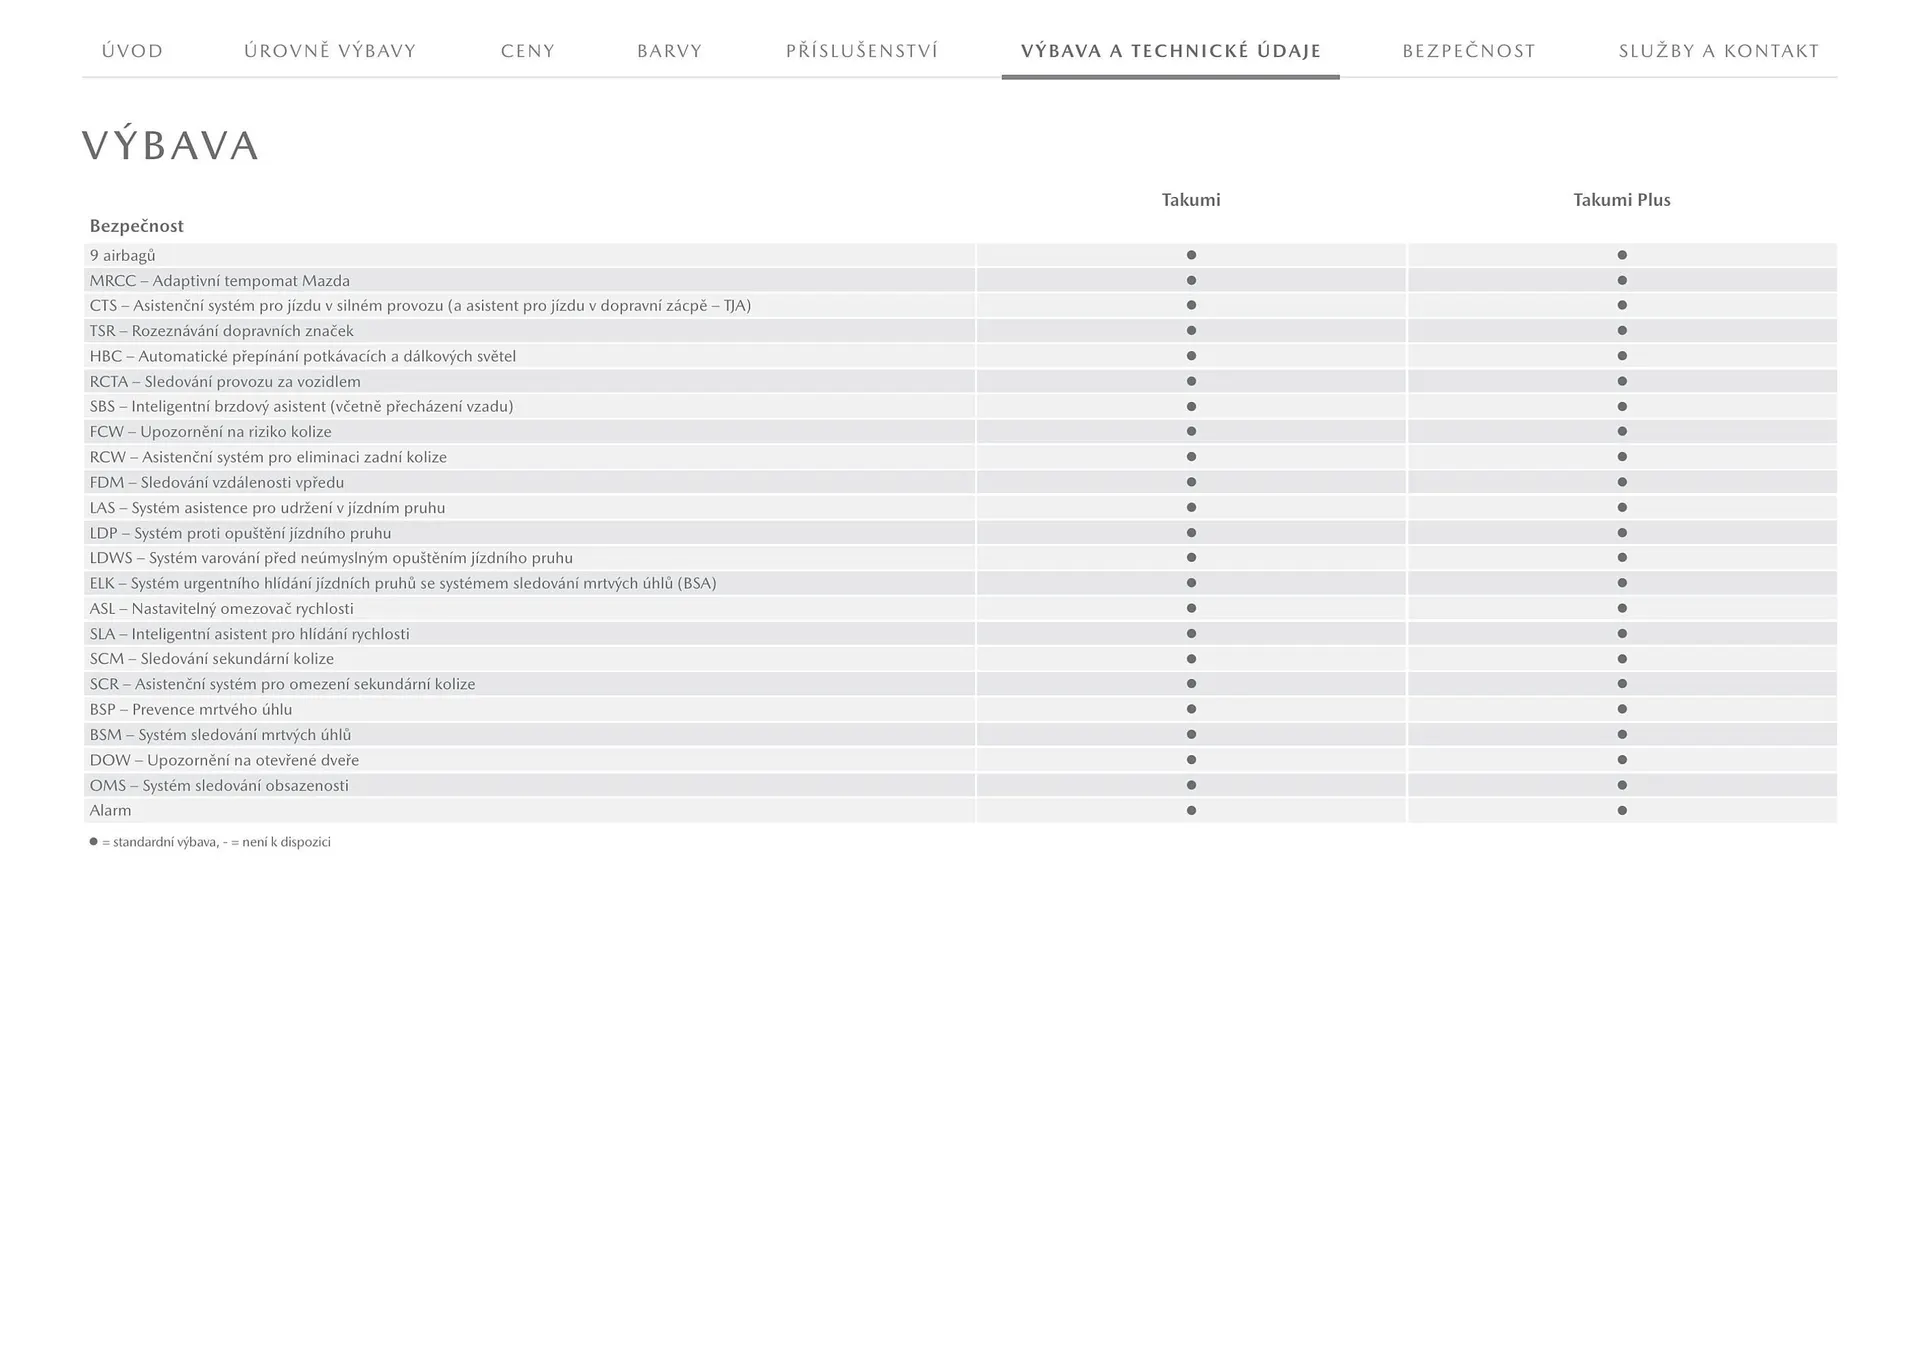Open PŘÍSLUŠENSTVÍ tab
The width and height of the screenshot is (1920, 1358).
tap(861, 51)
